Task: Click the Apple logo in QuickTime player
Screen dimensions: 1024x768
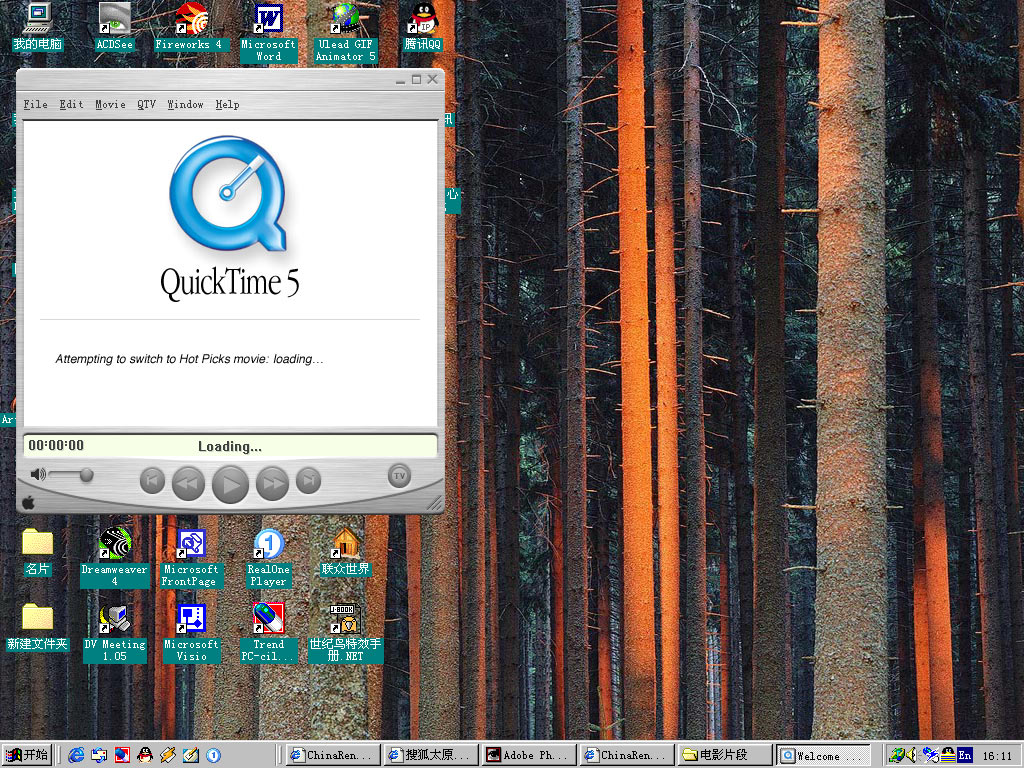Action: (28, 503)
